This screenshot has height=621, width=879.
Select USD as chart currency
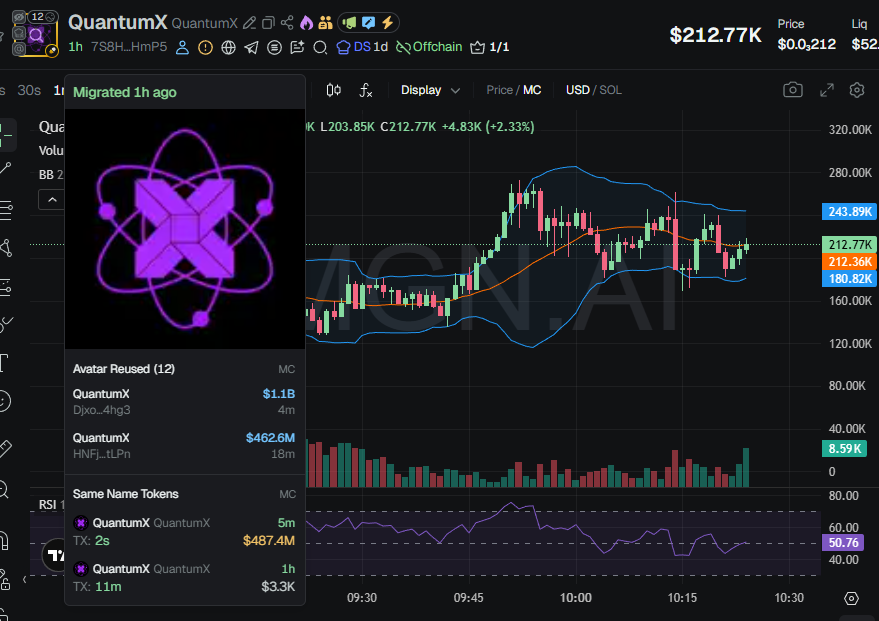click(577, 90)
